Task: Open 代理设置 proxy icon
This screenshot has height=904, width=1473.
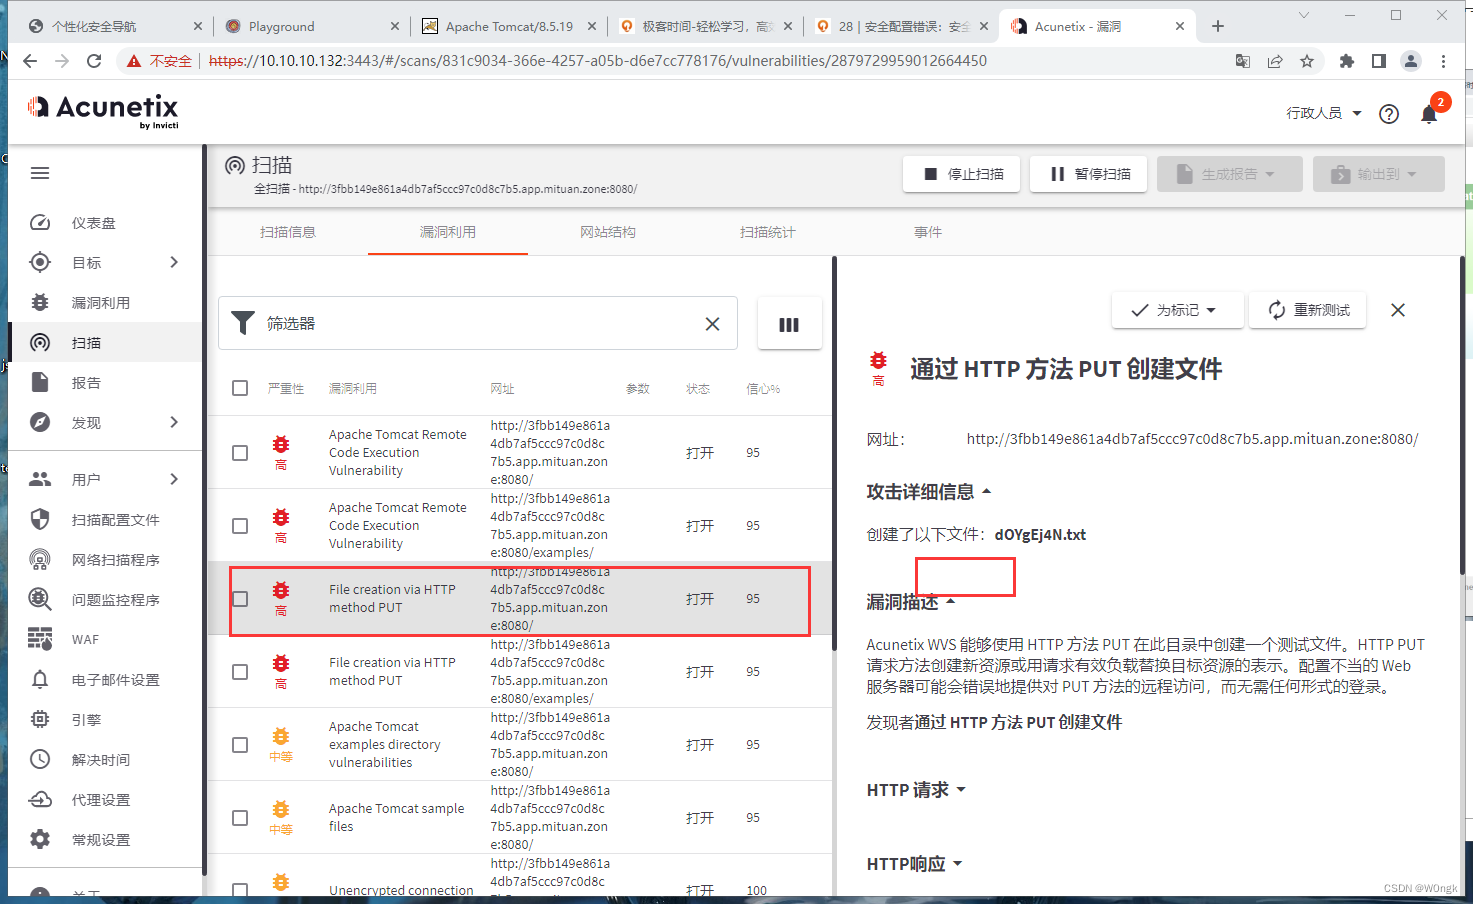Action: (x=40, y=799)
